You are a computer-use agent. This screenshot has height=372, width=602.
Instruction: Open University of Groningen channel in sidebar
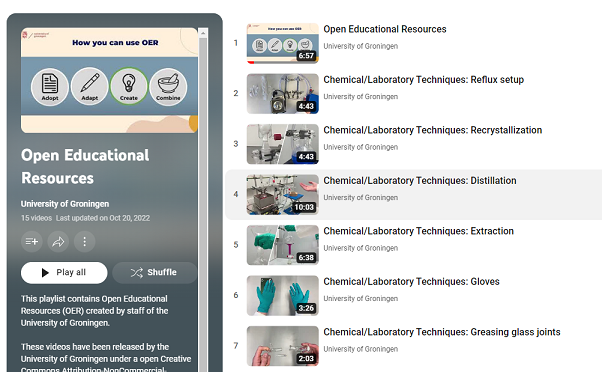(65, 204)
